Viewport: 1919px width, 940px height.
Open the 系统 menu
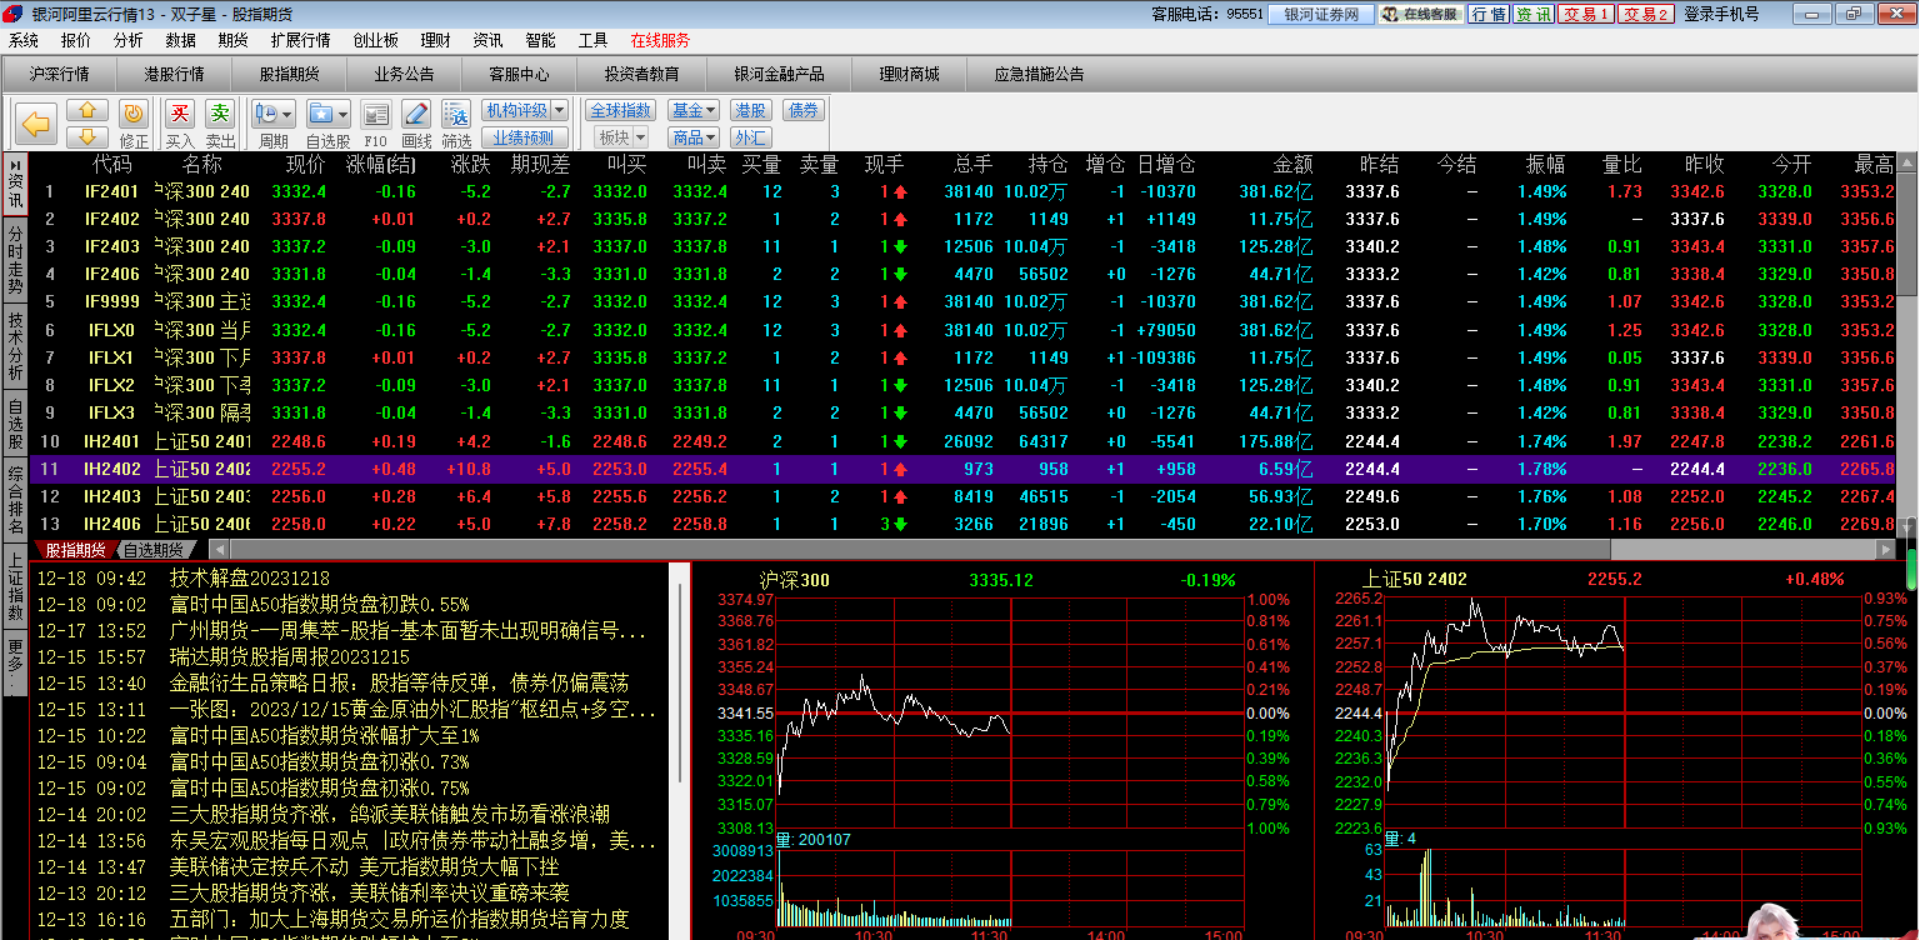point(23,40)
